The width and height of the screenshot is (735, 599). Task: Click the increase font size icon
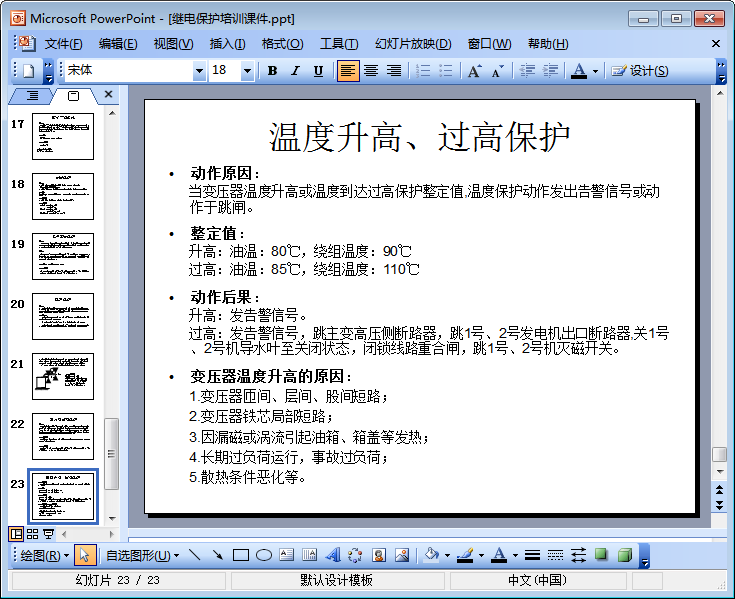point(474,71)
